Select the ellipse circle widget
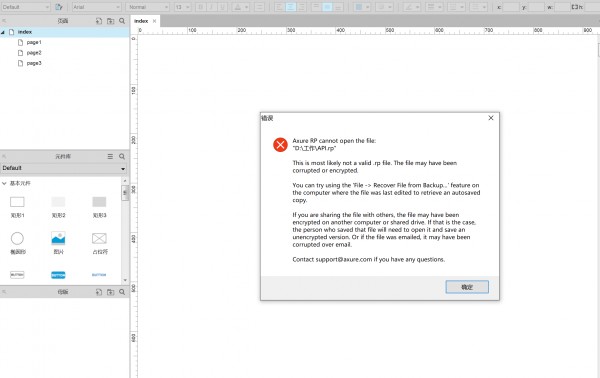This screenshot has width=600, height=378. coord(17,243)
